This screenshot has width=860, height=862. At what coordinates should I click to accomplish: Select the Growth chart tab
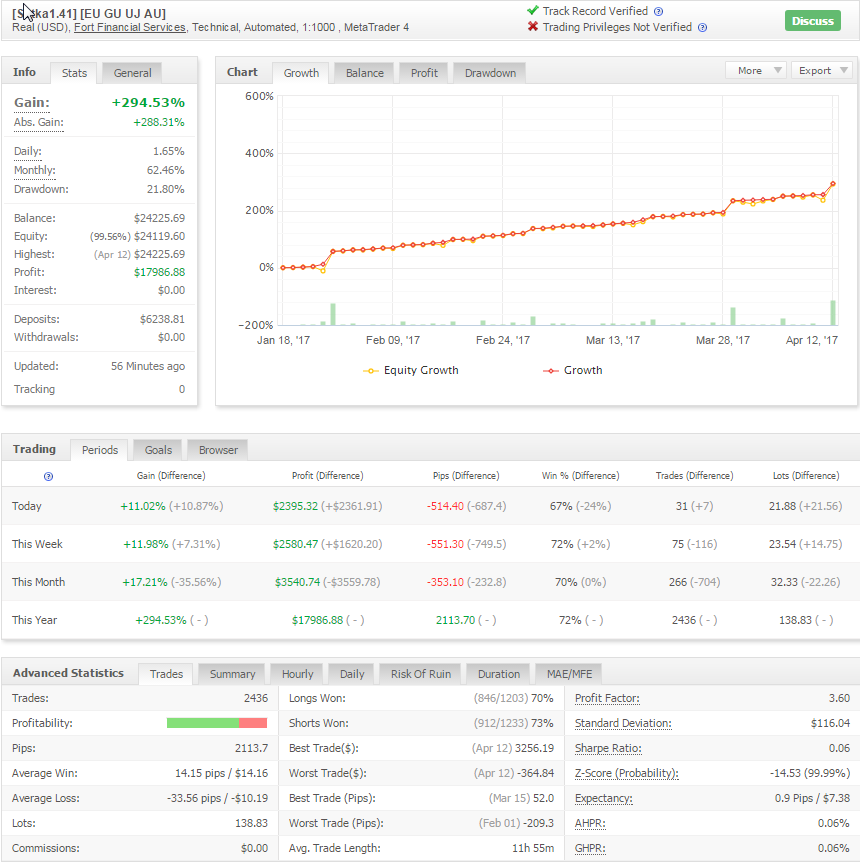301,73
